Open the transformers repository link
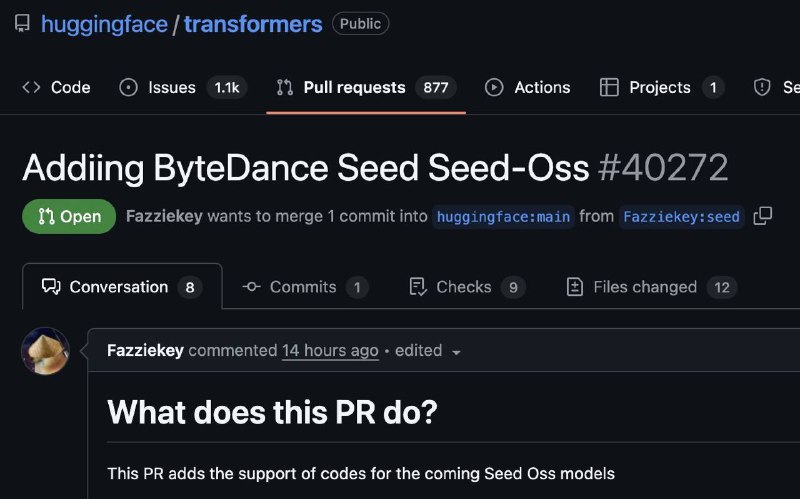800x499 pixels. [253, 24]
